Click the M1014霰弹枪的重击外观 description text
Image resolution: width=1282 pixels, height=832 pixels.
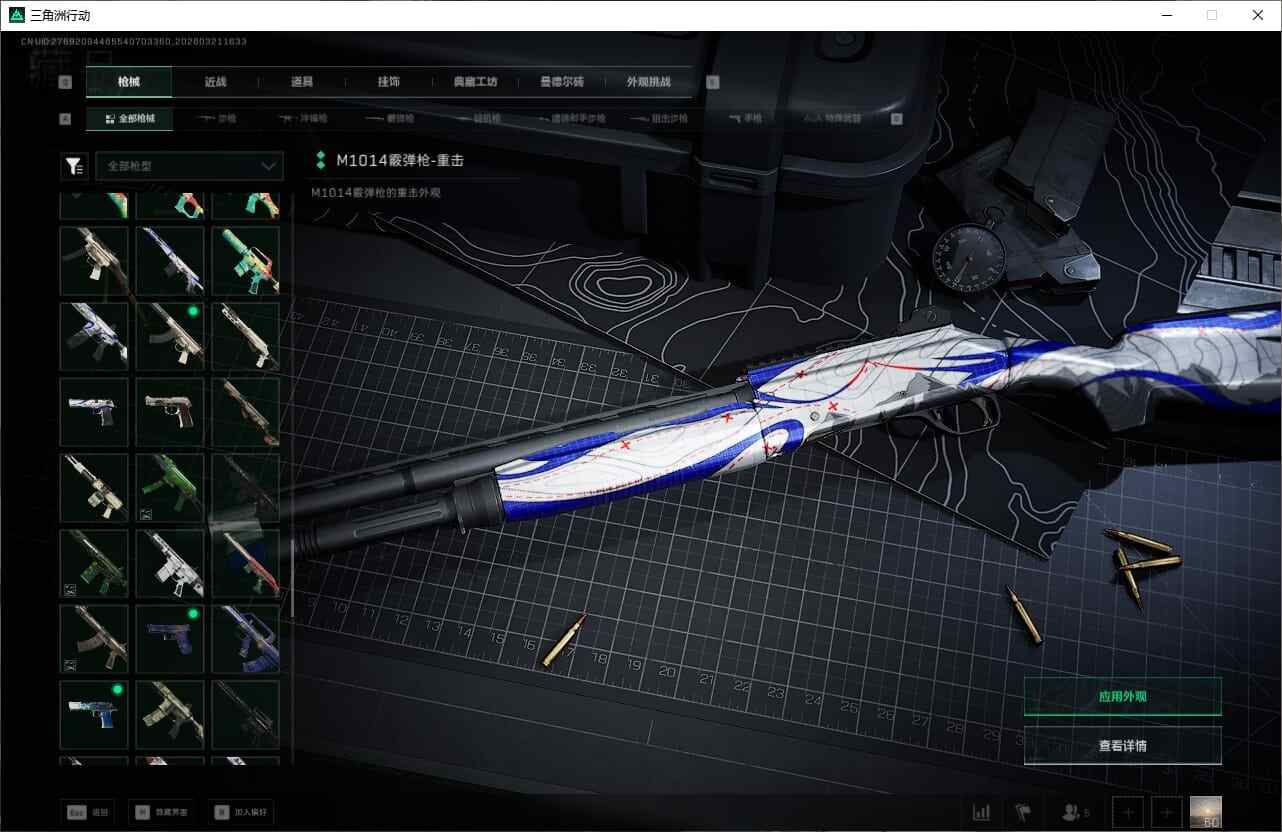376,192
